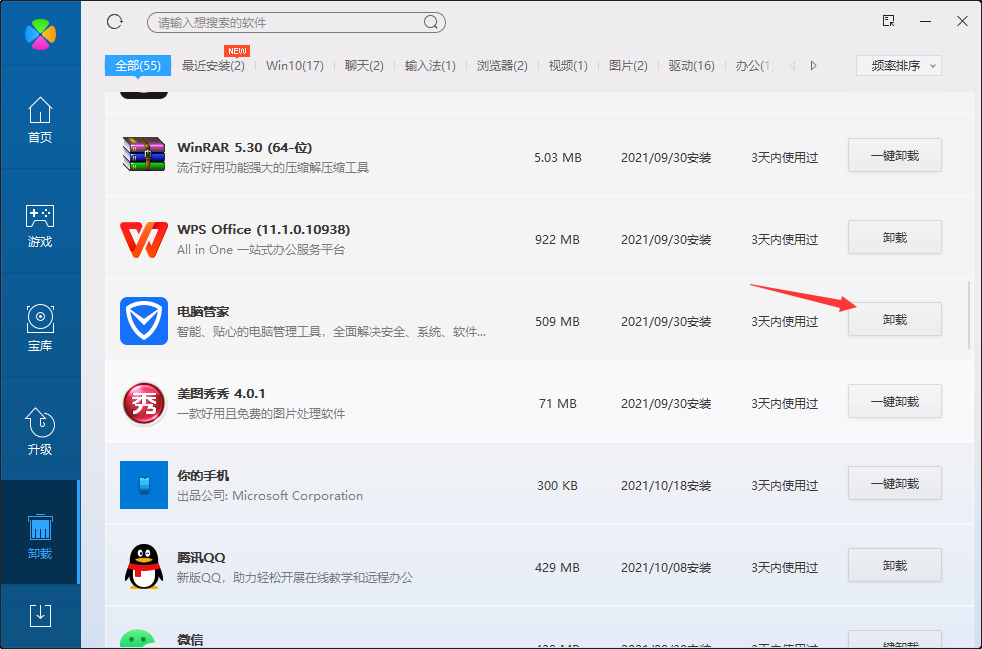Select the WinRAR 5.30 (64-位) title
The image size is (982, 649).
click(244, 148)
